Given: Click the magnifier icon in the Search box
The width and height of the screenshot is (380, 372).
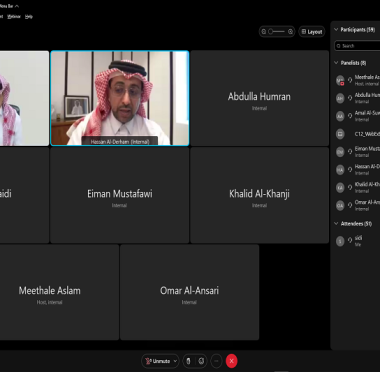Looking at the screenshot, I should point(338,46).
